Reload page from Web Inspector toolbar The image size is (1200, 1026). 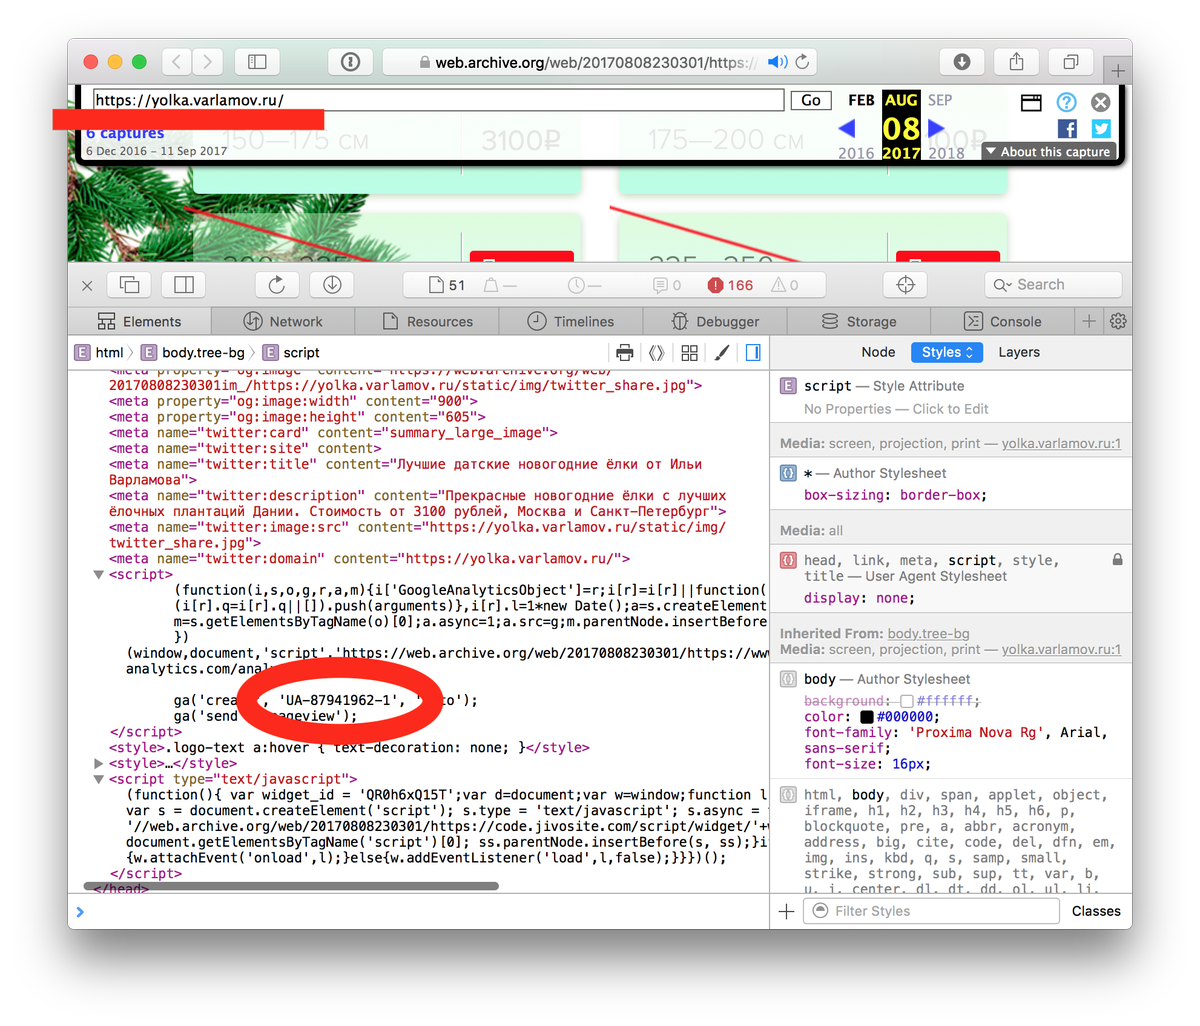277,285
